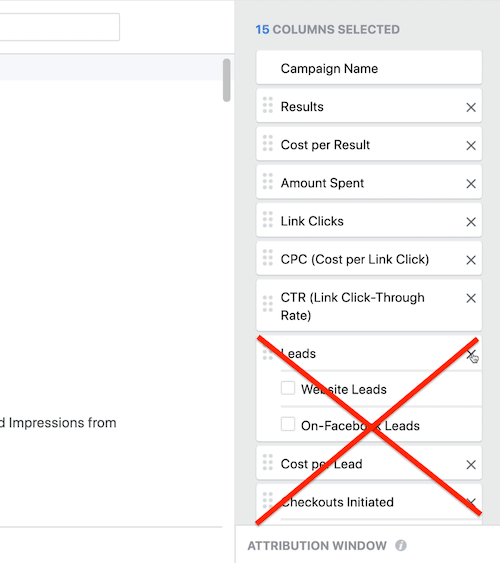Check the Website Leads checkbox
The image size is (500, 563).
click(x=288, y=388)
